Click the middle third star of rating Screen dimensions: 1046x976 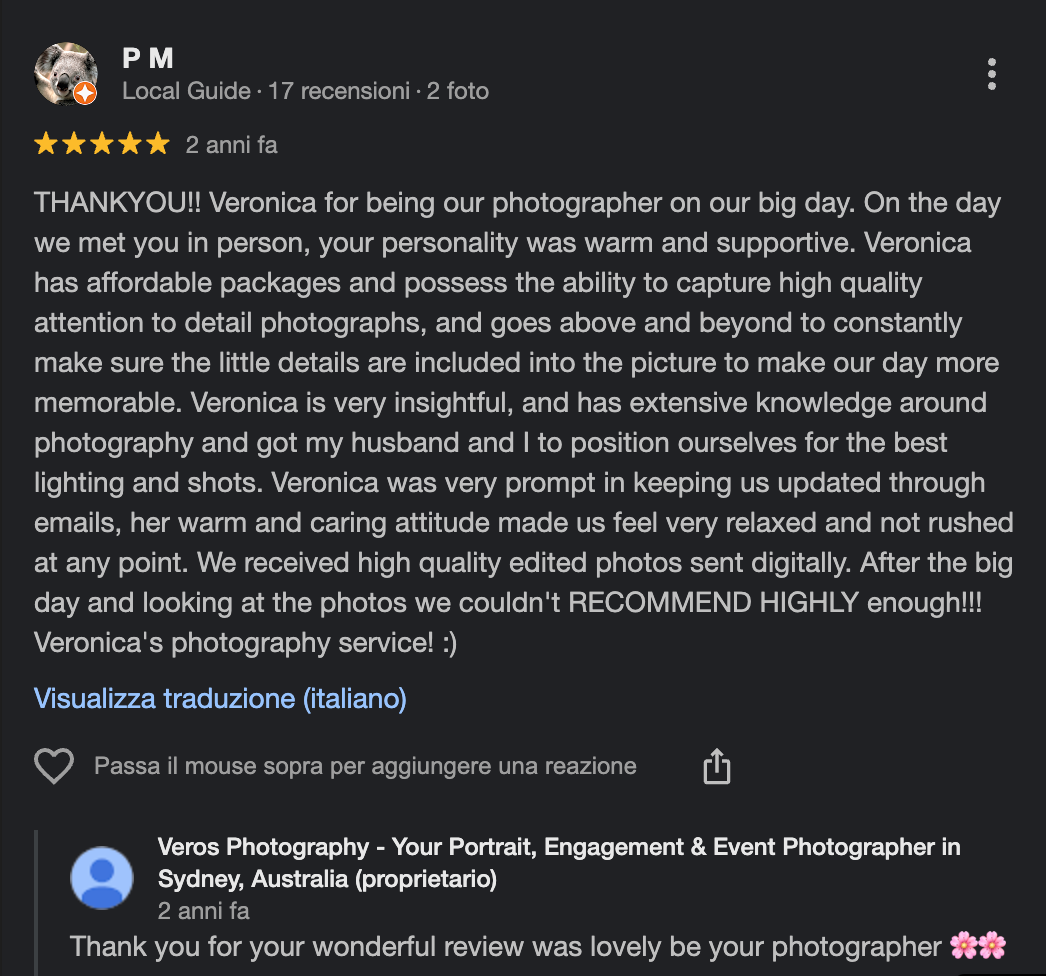point(102,145)
